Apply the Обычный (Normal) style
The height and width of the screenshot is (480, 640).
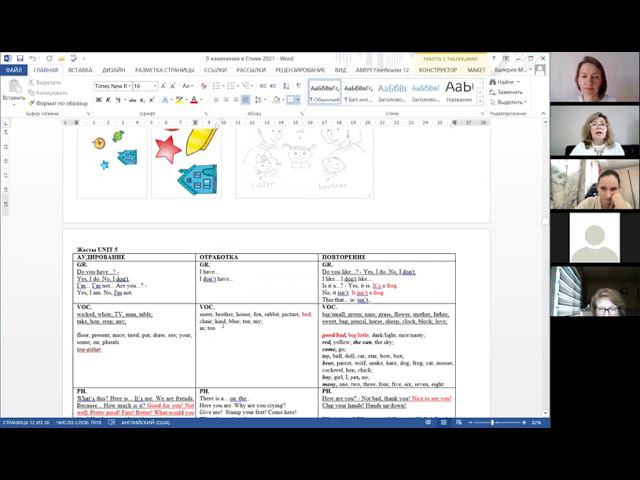coord(325,92)
